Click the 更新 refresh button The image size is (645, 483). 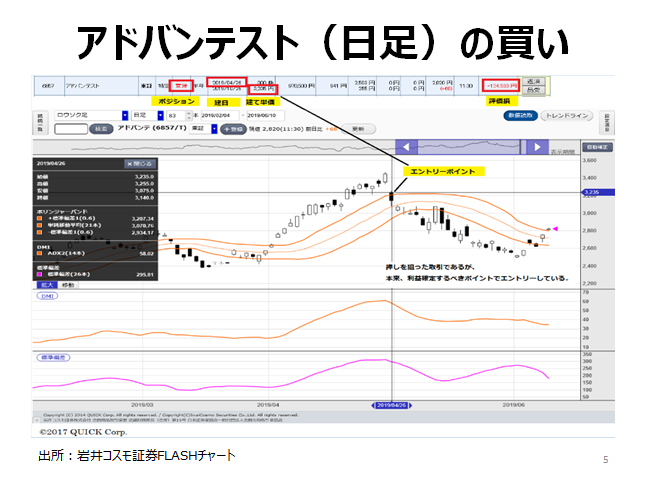[358, 129]
